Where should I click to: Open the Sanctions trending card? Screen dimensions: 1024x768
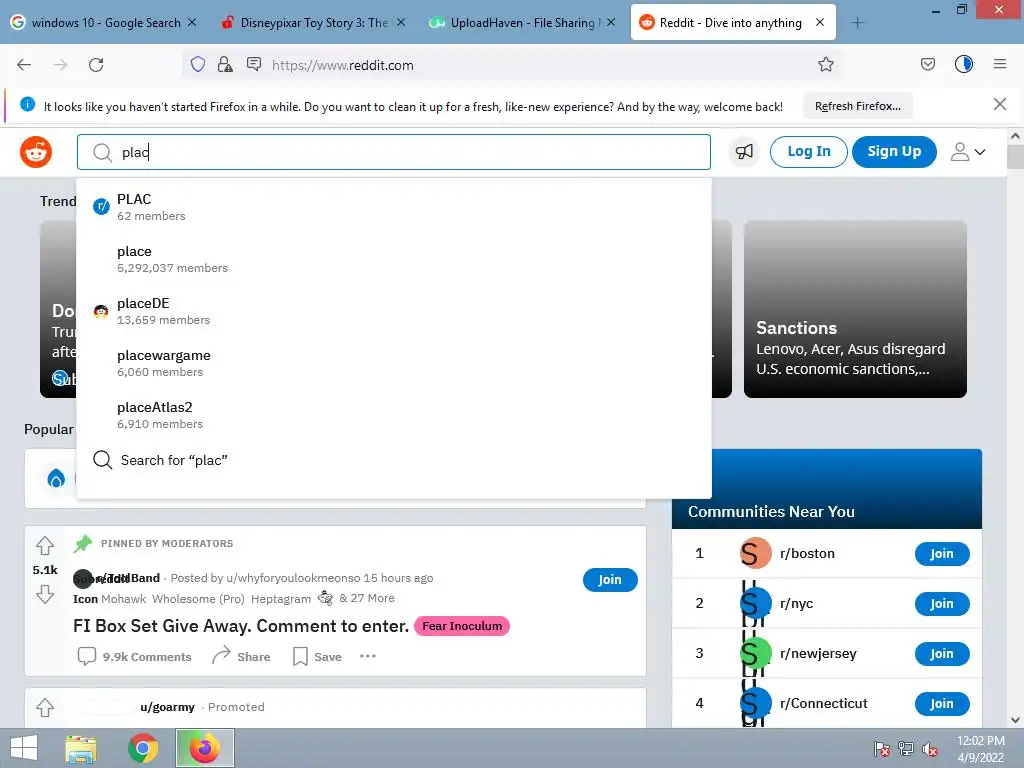click(x=855, y=309)
